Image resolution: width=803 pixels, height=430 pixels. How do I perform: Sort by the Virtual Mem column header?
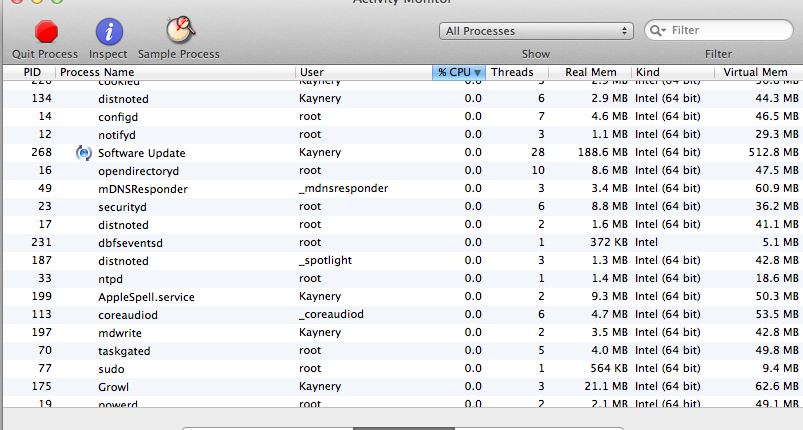coord(758,72)
